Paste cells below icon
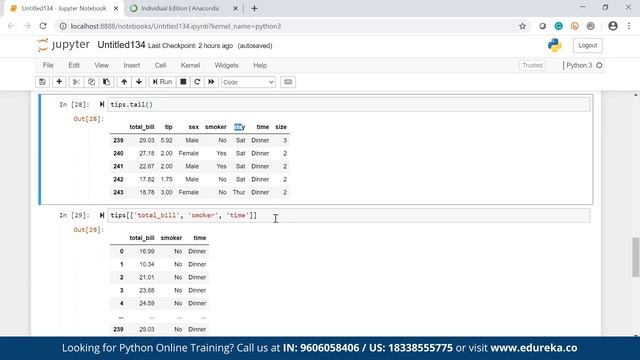The height and width of the screenshot is (360, 640). click(107, 82)
